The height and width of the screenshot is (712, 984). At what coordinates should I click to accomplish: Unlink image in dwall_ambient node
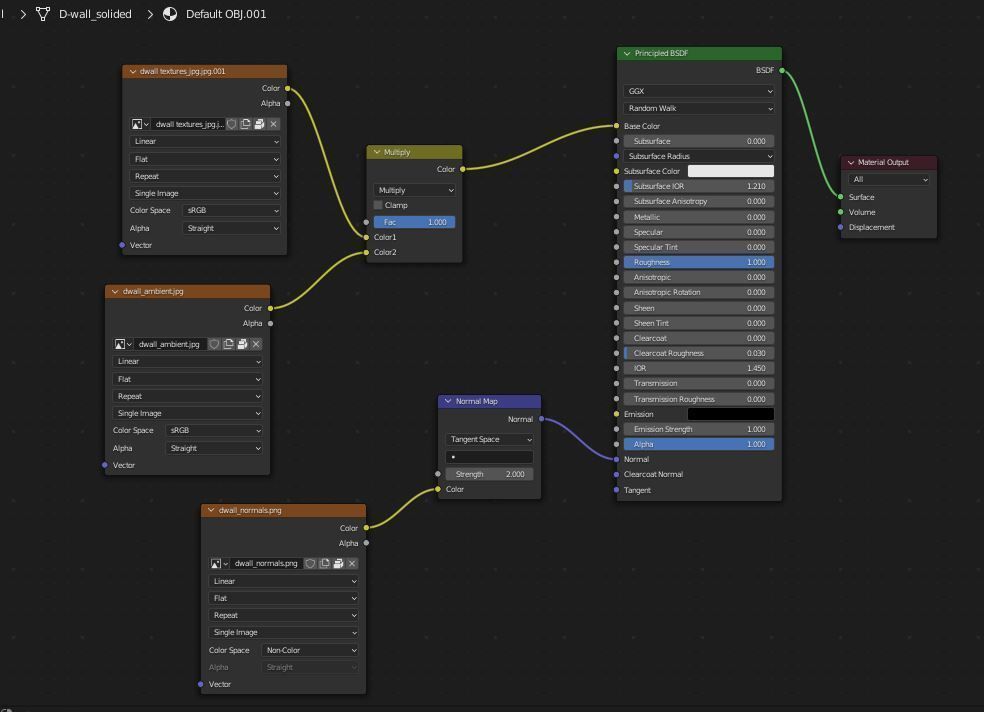[x=256, y=344]
